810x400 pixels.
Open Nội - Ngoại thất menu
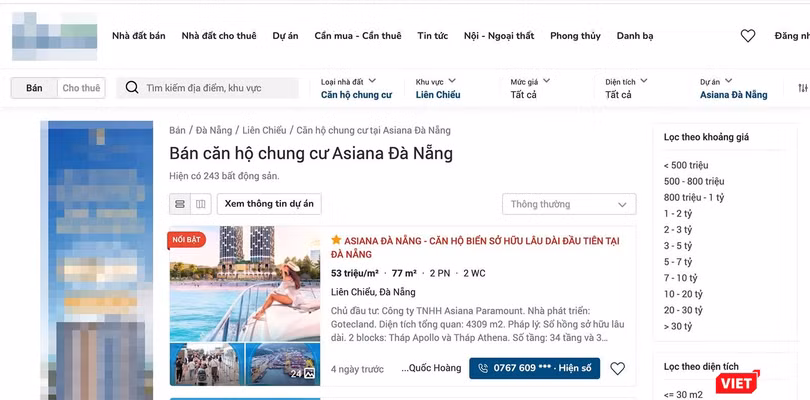coord(499,36)
